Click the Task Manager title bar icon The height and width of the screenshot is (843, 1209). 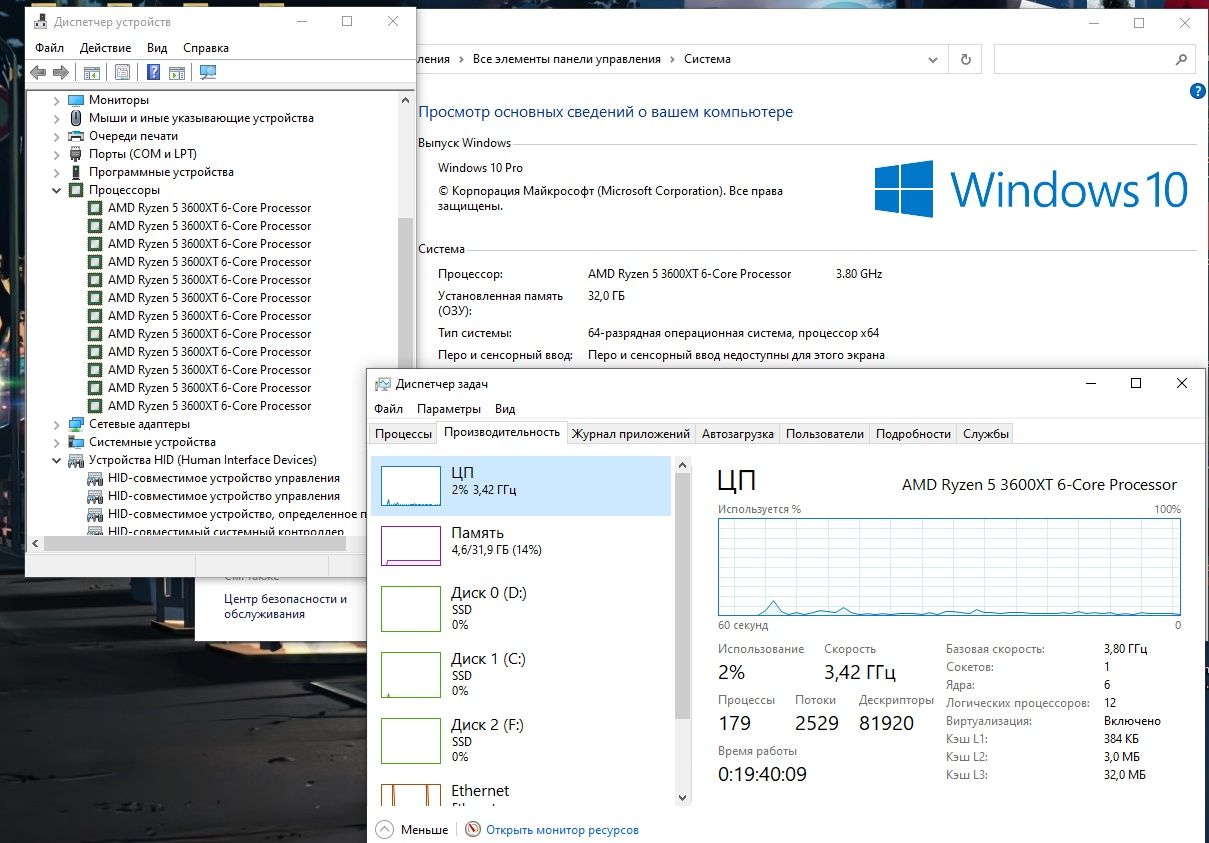383,384
